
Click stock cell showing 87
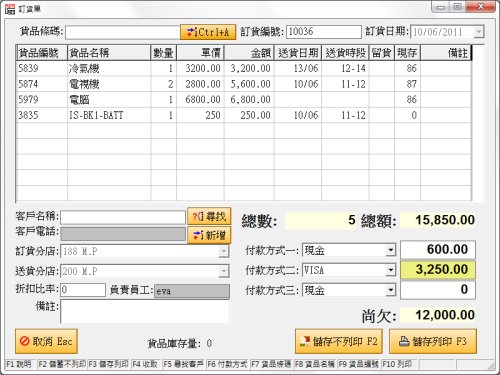[x=407, y=84]
